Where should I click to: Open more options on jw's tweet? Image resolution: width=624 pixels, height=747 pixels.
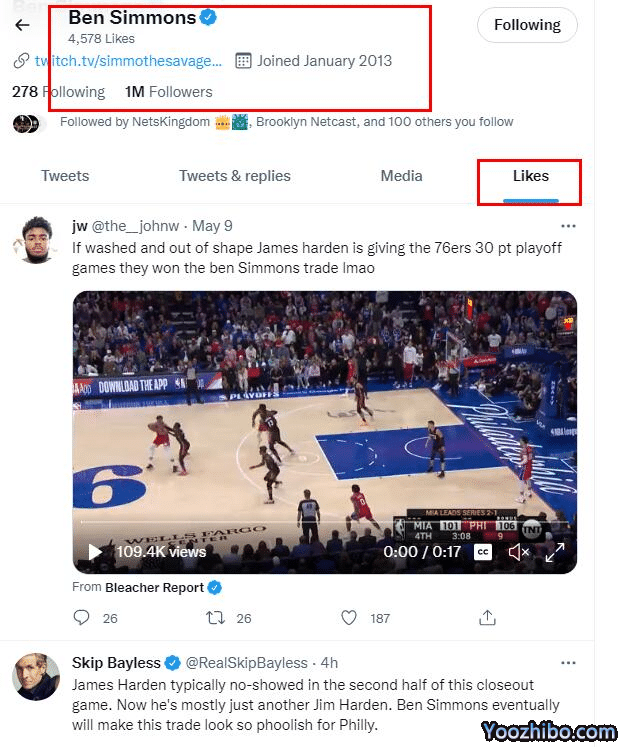[x=568, y=226]
